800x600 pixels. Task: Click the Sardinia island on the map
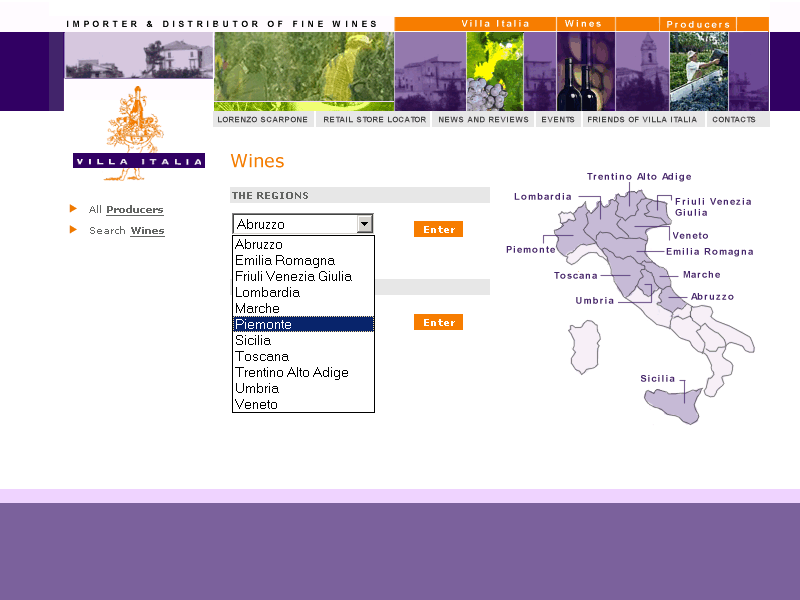point(585,347)
